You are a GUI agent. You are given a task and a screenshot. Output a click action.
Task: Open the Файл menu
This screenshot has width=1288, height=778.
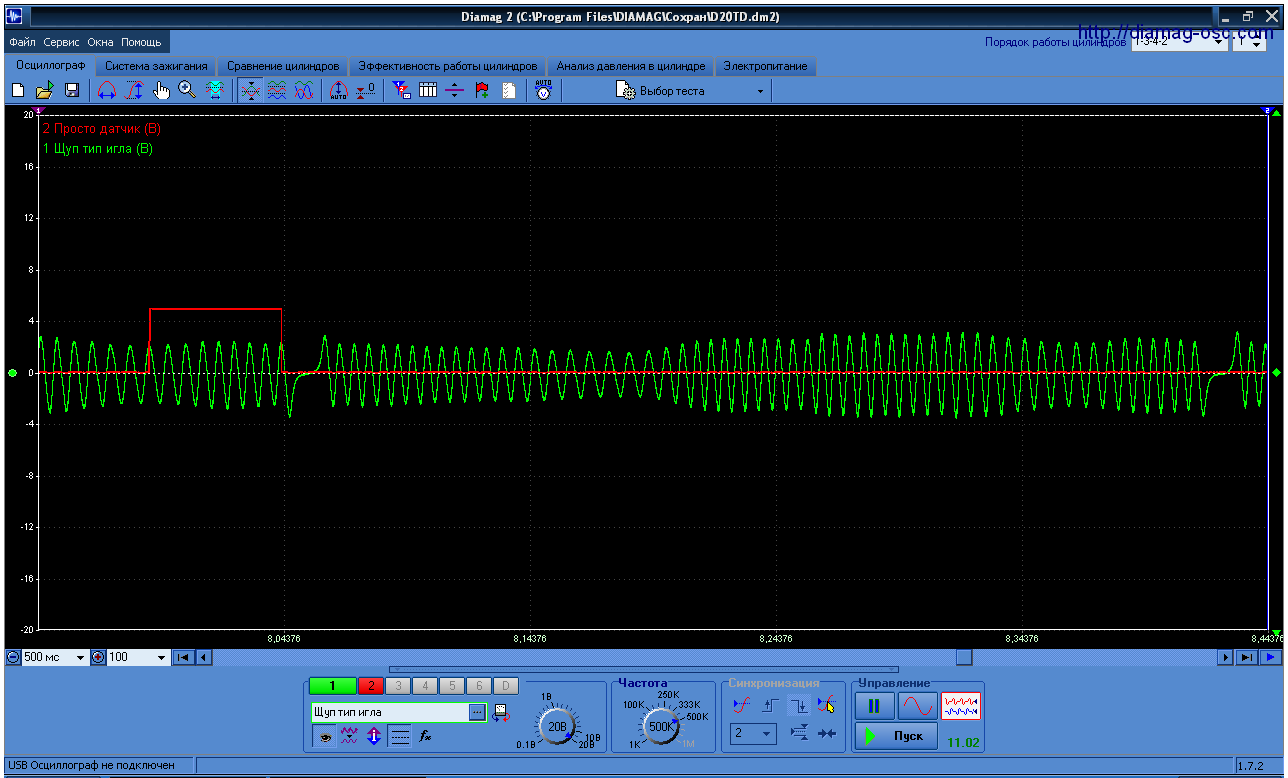tap(23, 43)
